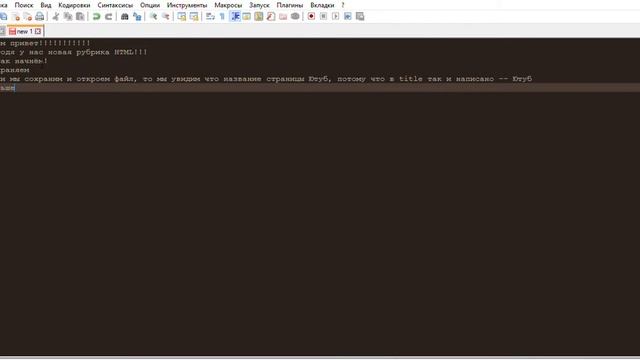Click the Zoom Out toolbar icon
This screenshot has width=640, height=360.
[166, 16]
